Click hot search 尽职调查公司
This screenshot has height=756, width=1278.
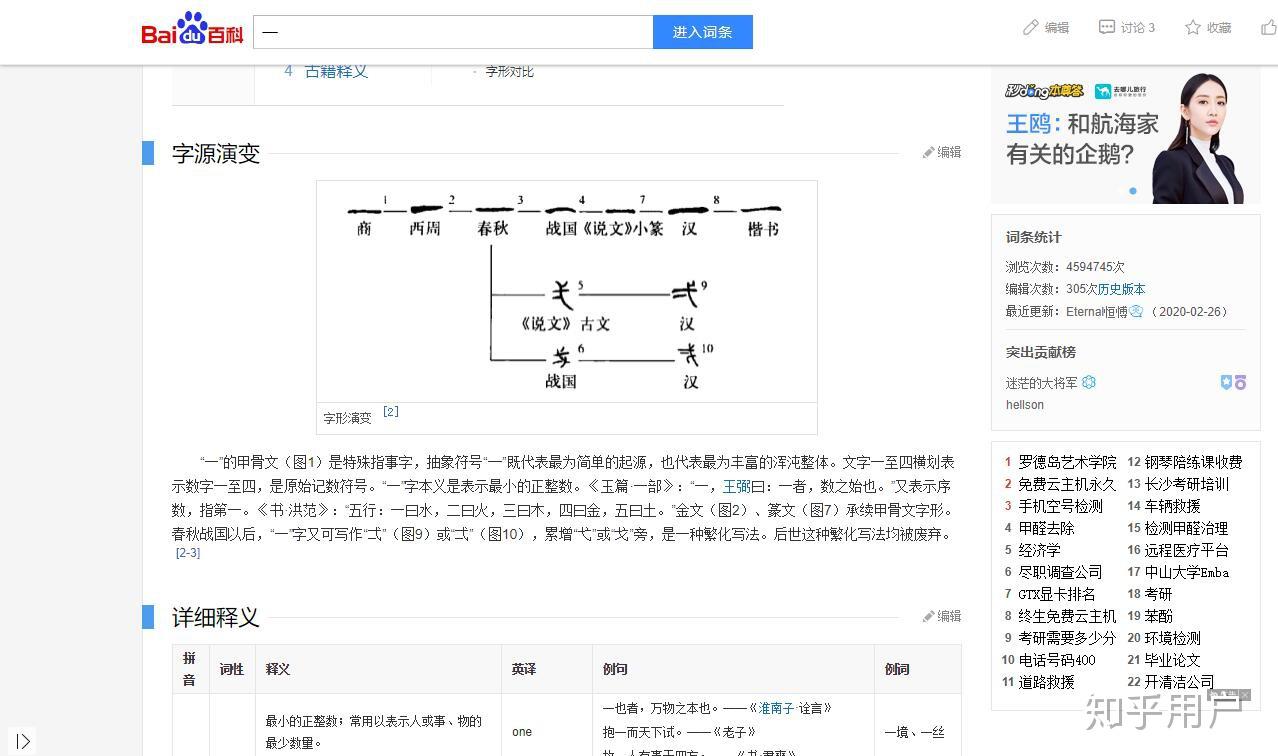tap(1060, 572)
